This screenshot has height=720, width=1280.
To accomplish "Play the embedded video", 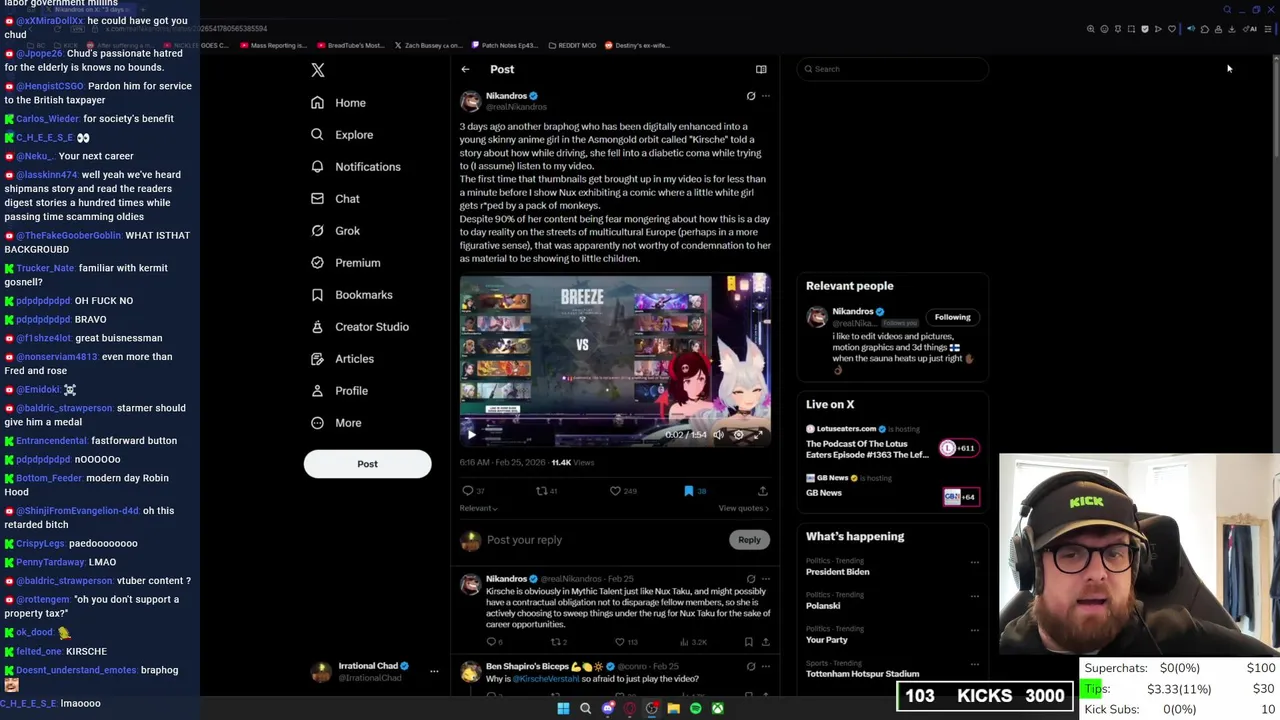I will [x=472, y=435].
